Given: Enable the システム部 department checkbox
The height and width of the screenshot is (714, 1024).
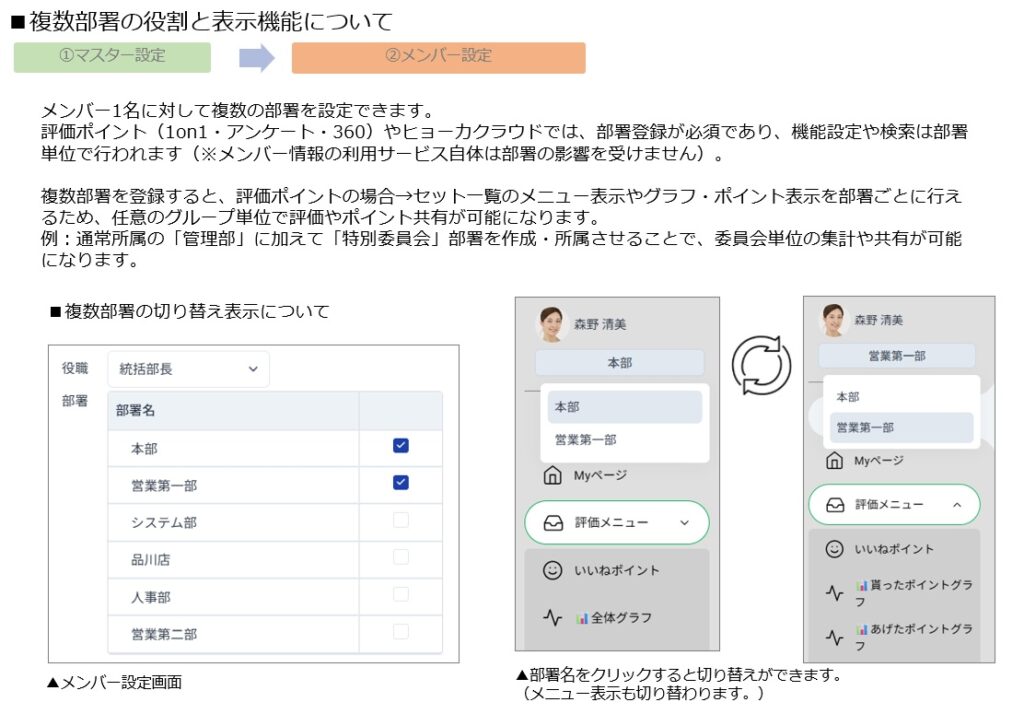Looking at the screenshot, I should (x=401, y=520).
